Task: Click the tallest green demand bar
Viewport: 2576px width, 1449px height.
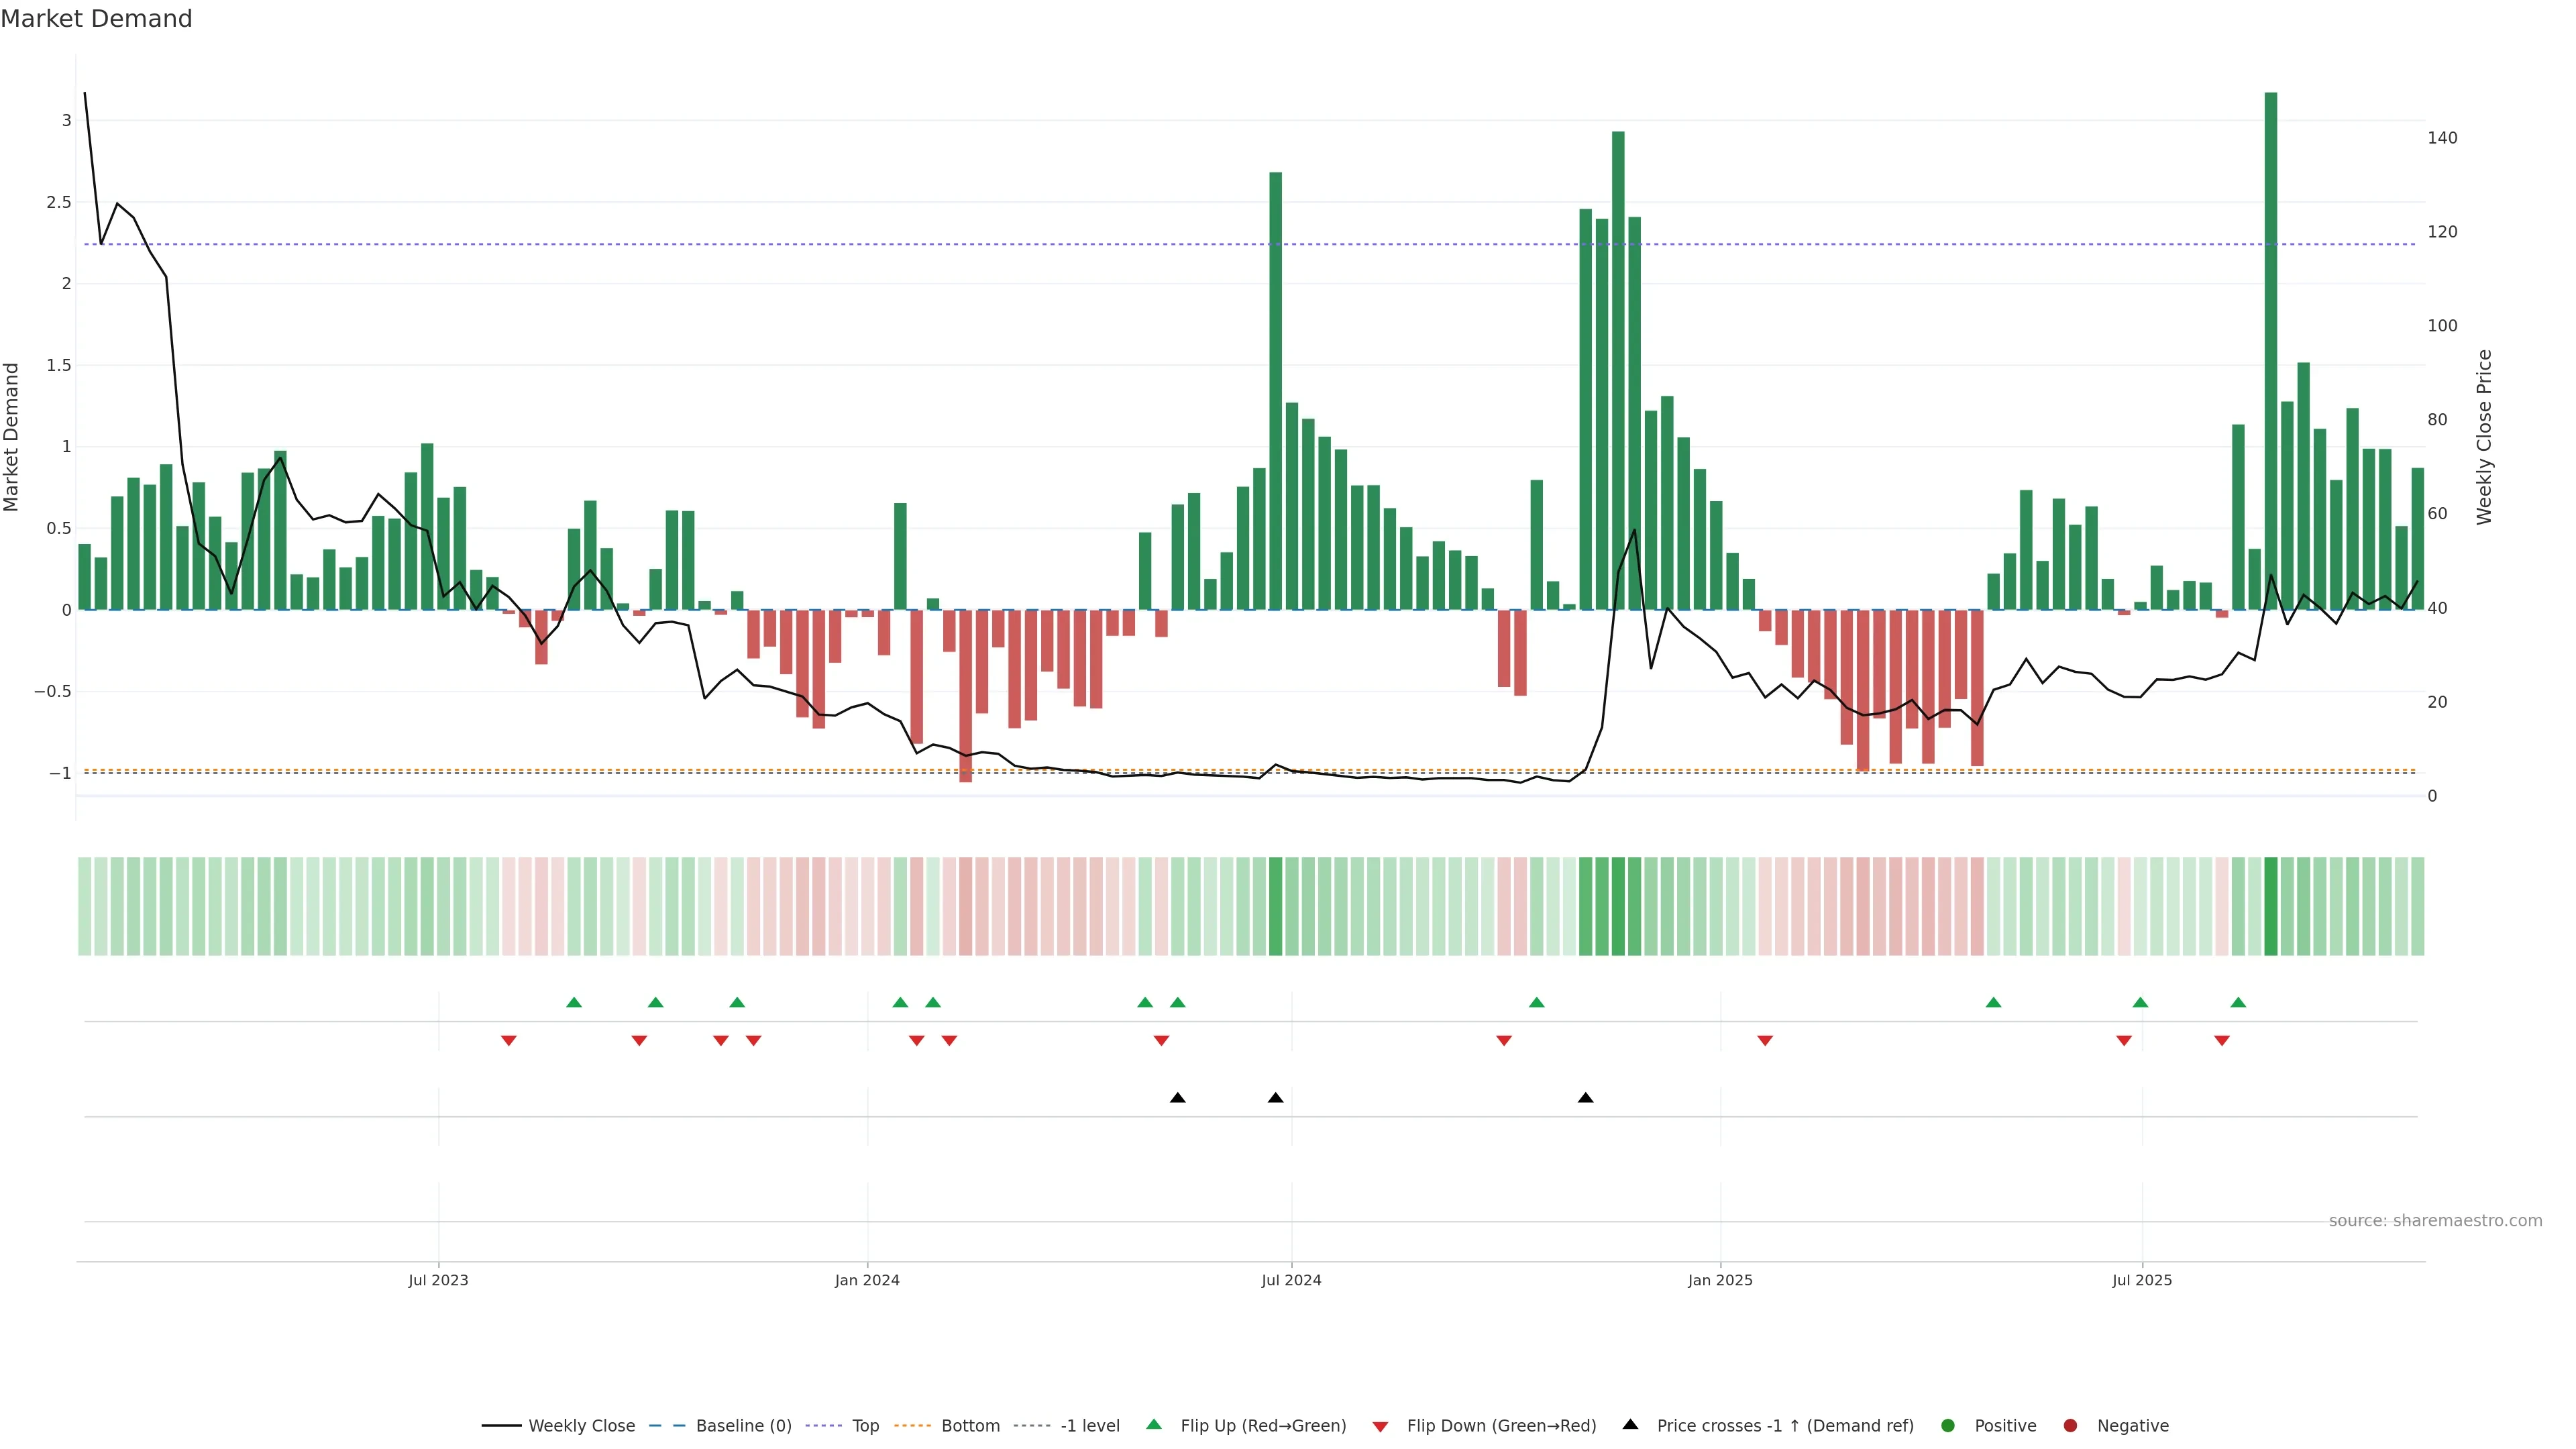Action: 2270,350
